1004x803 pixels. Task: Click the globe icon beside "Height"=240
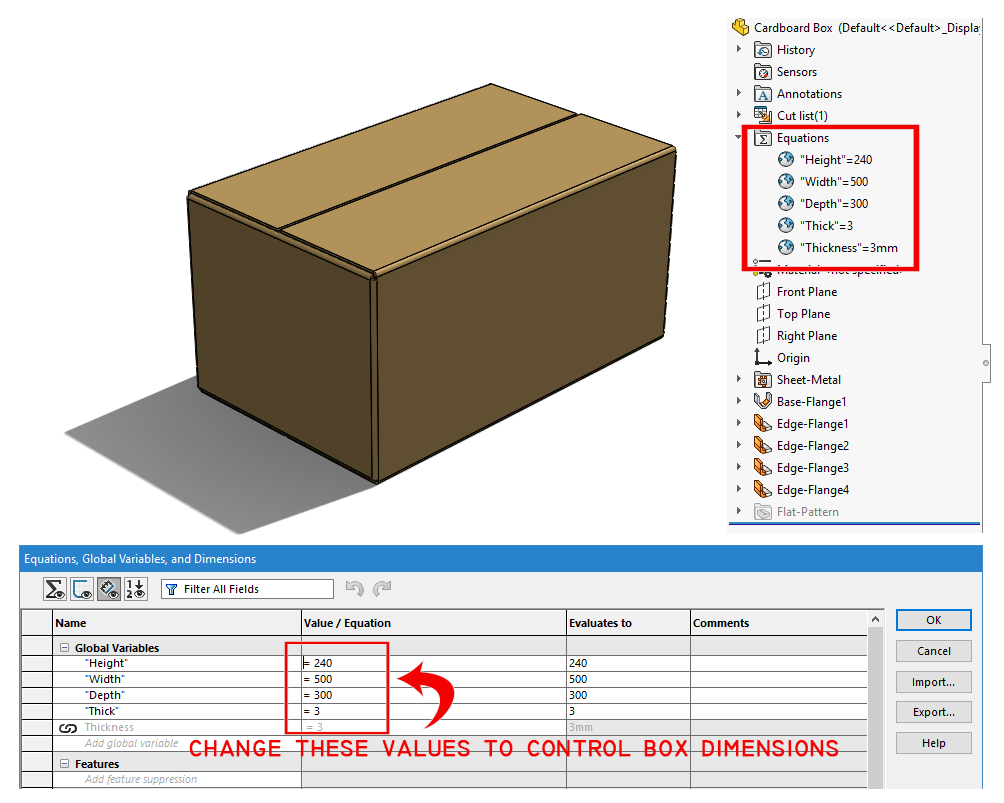click(x=786, y=159)
